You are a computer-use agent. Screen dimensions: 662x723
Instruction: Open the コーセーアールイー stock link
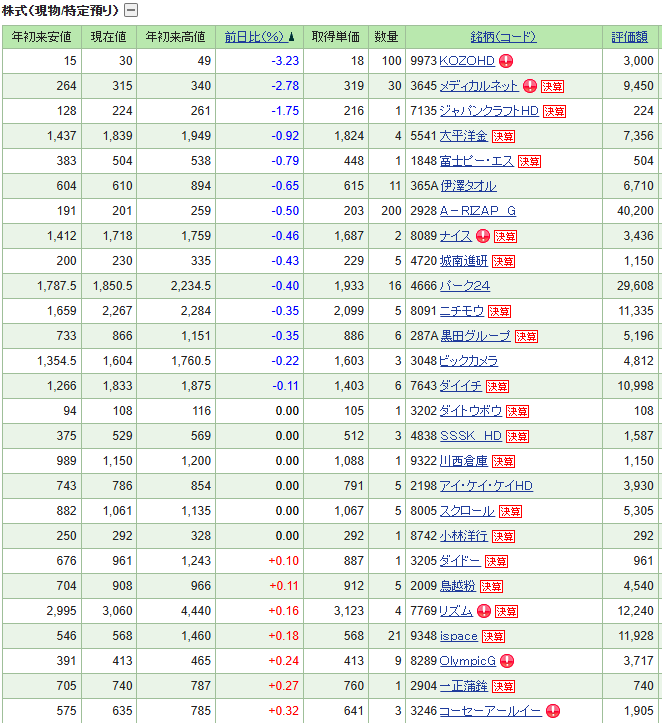coord(490,711)
